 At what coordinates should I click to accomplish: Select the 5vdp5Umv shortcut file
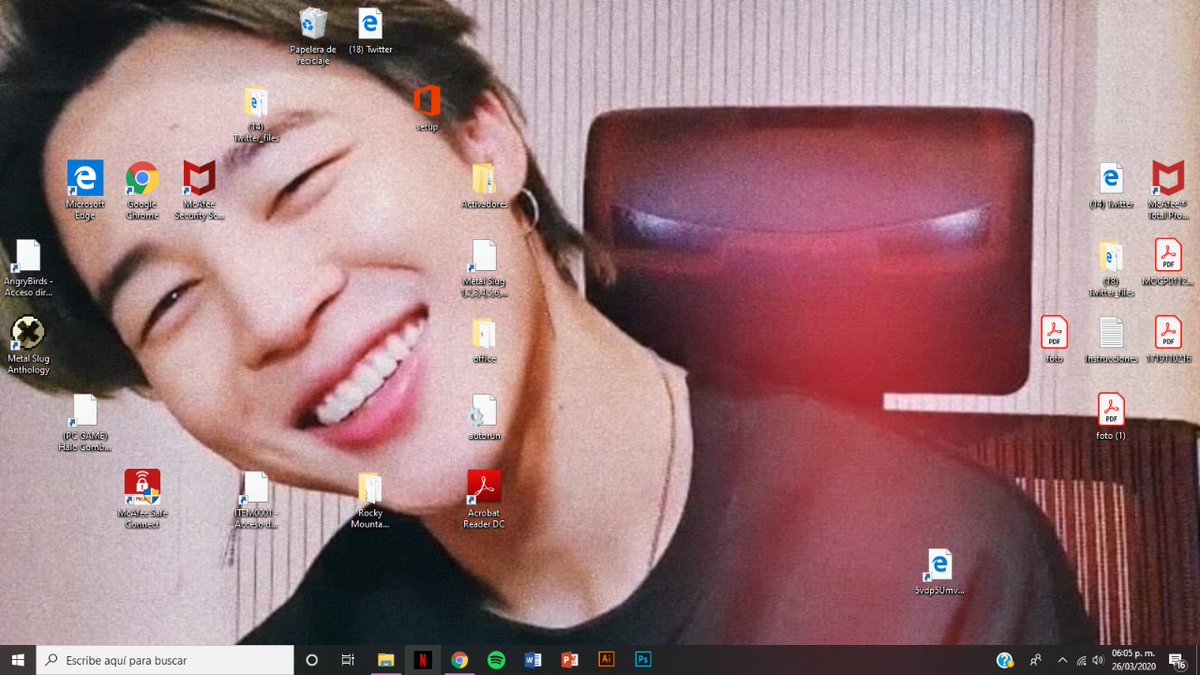pos(939,565)
